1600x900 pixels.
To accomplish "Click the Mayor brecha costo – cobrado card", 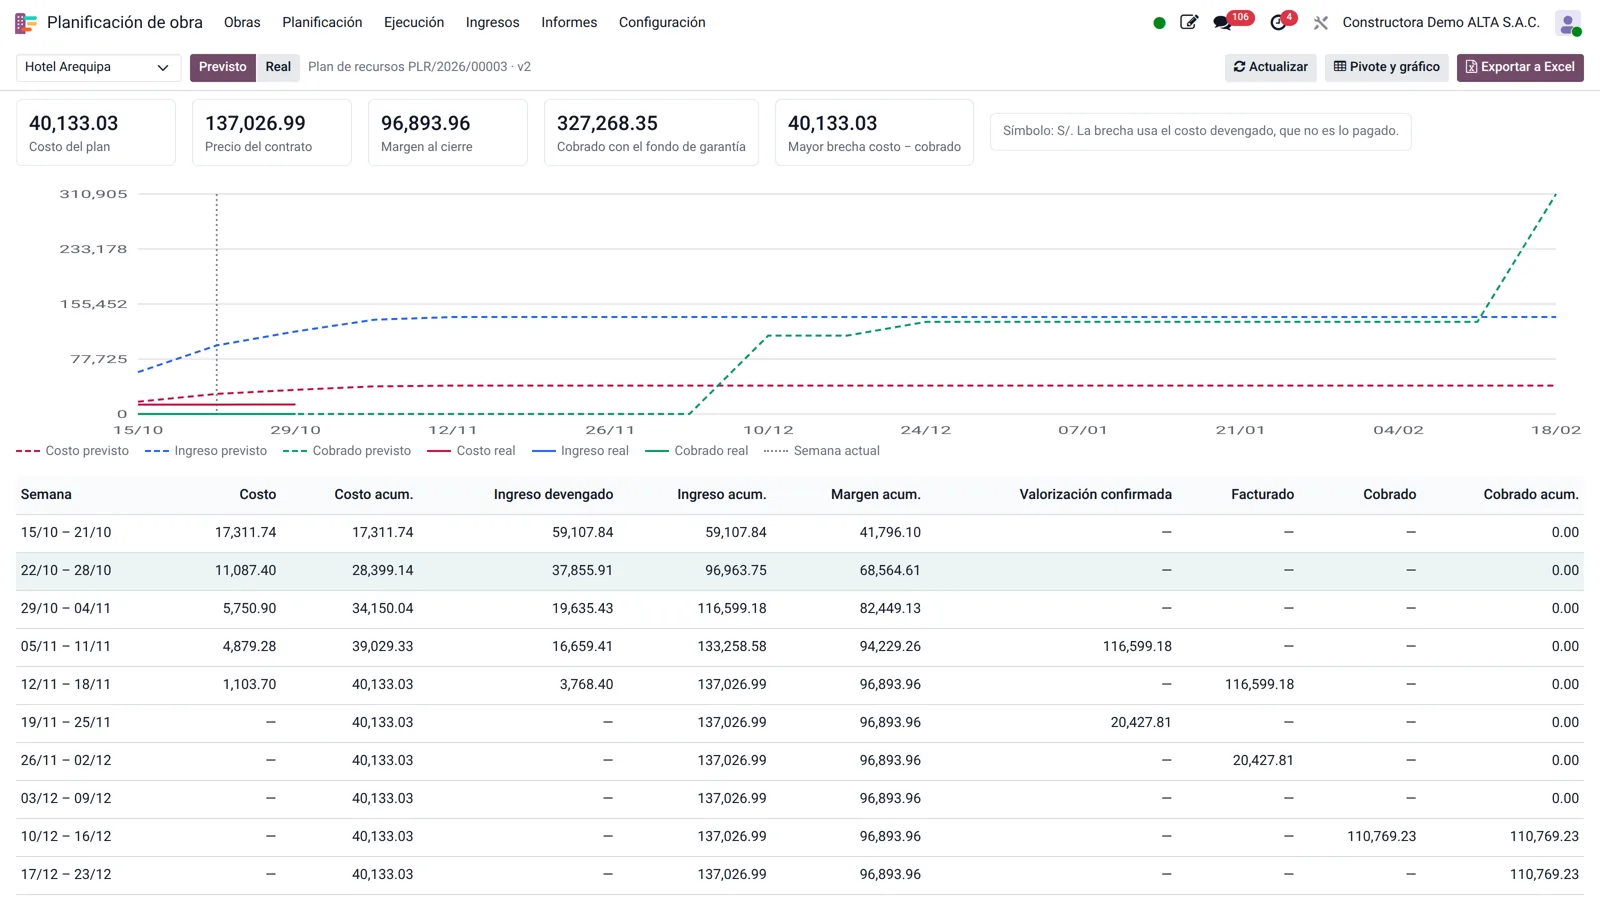I will pyautogui.click(x=874, y=132).
